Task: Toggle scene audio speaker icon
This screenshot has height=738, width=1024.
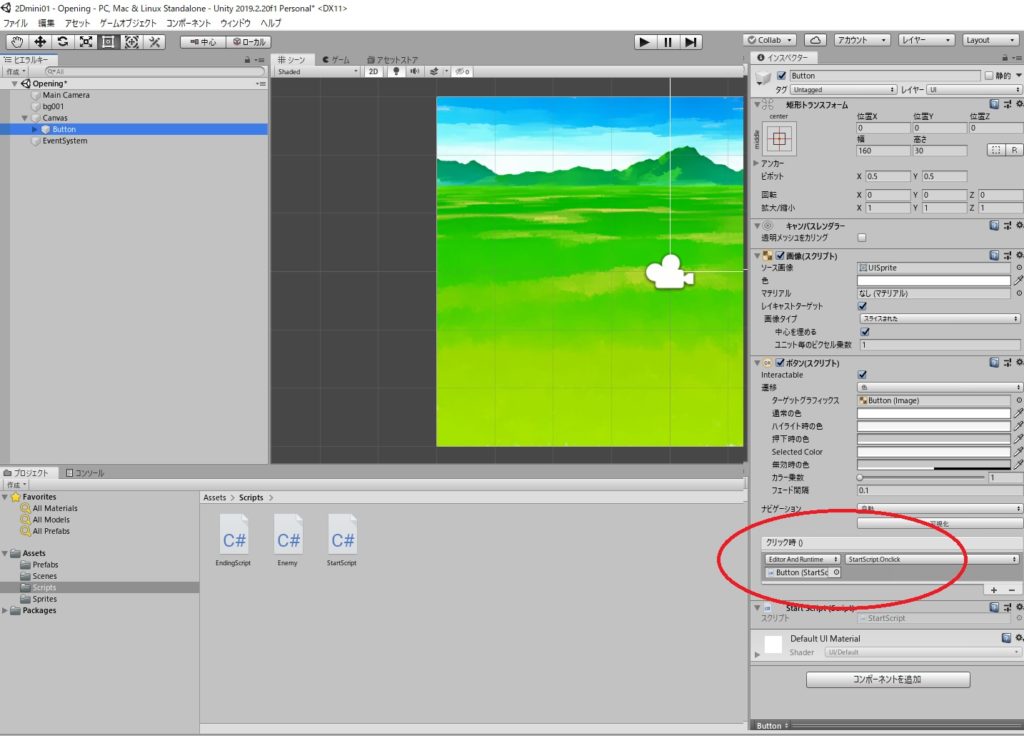Action: point(414,71)
